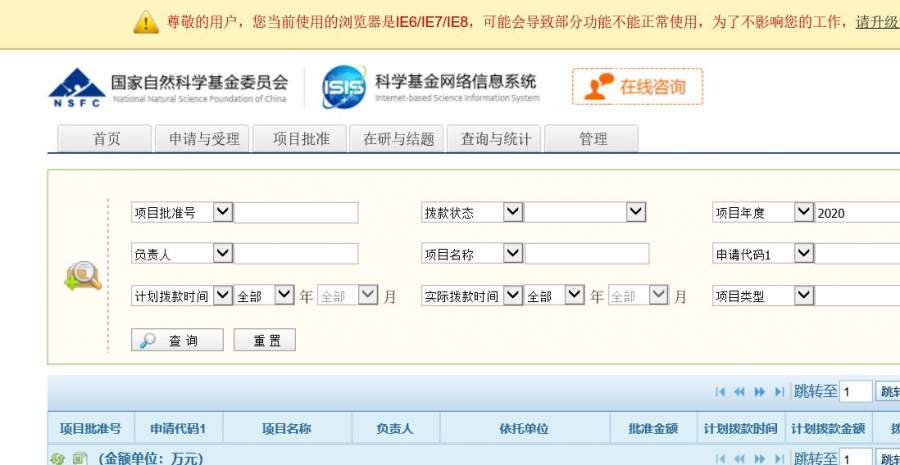Image resolution: width=900 pixels, height=465 pixels.
Task: Focus the 项目批准号 text input
Action: [x=296, y=212]
